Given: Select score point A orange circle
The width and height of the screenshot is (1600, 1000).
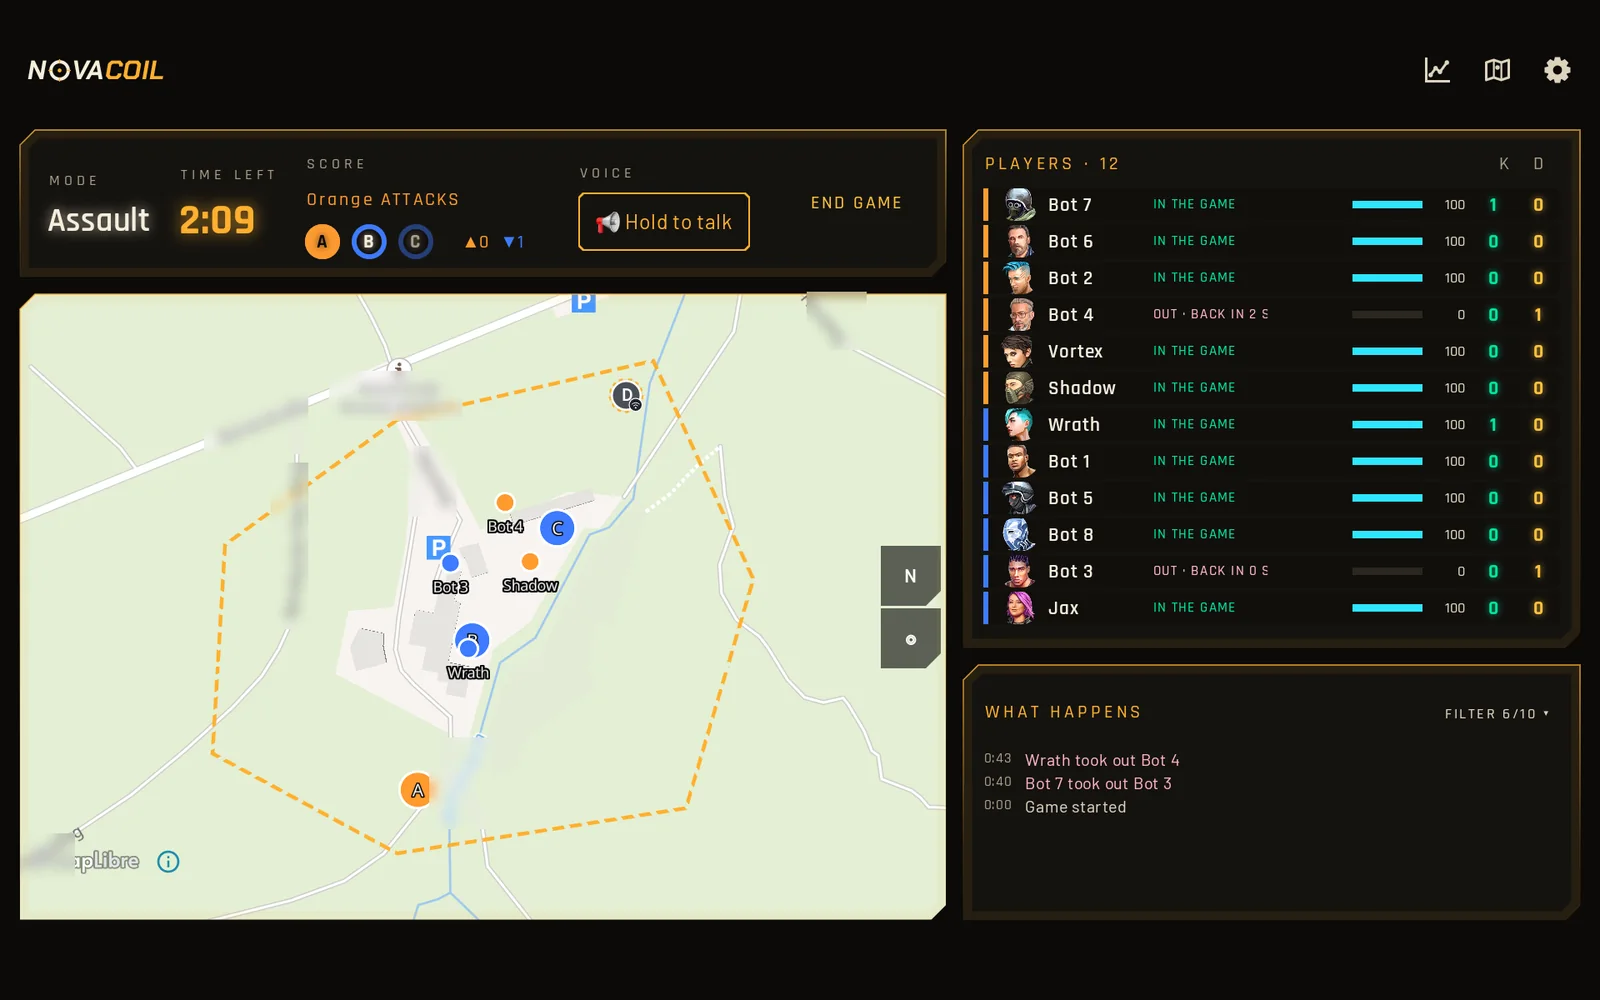Looking at the screenshot, I should pos(322,241).
